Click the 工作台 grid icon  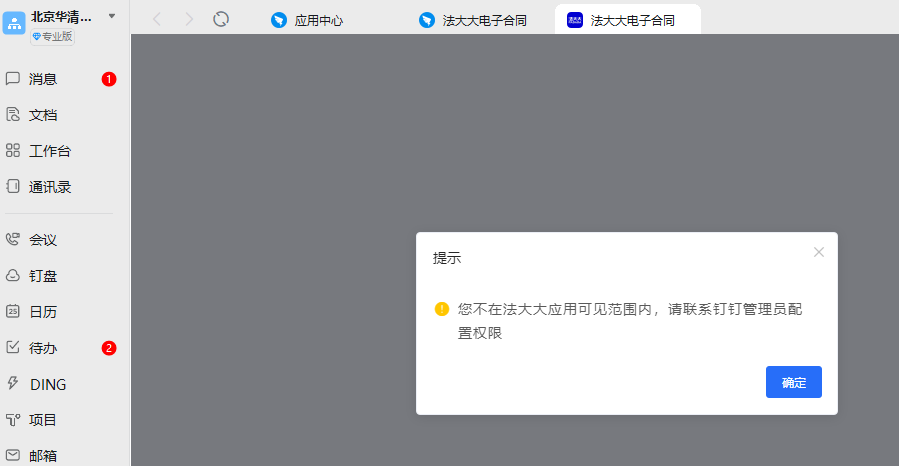[x=13, y=151]
